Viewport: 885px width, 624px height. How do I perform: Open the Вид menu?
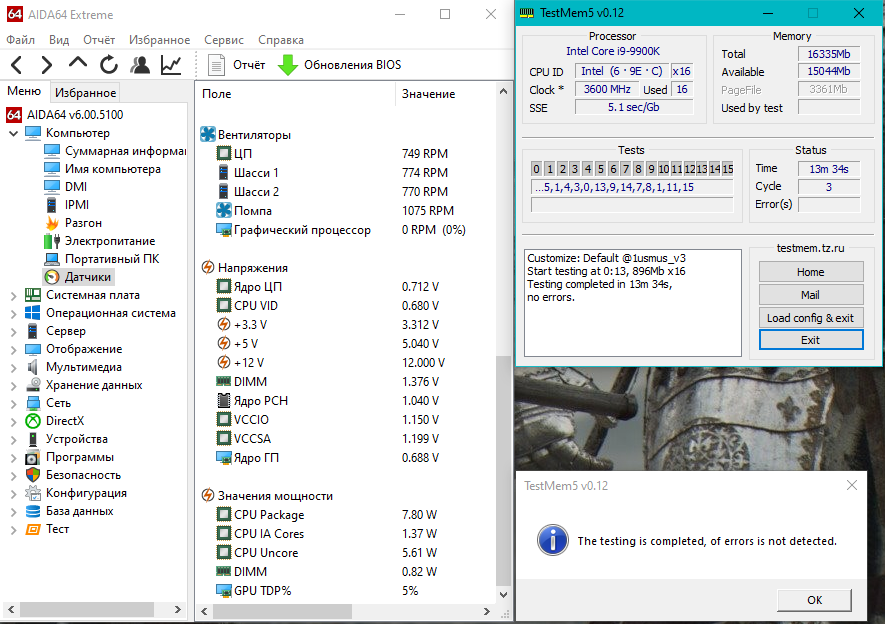point(59,39)
